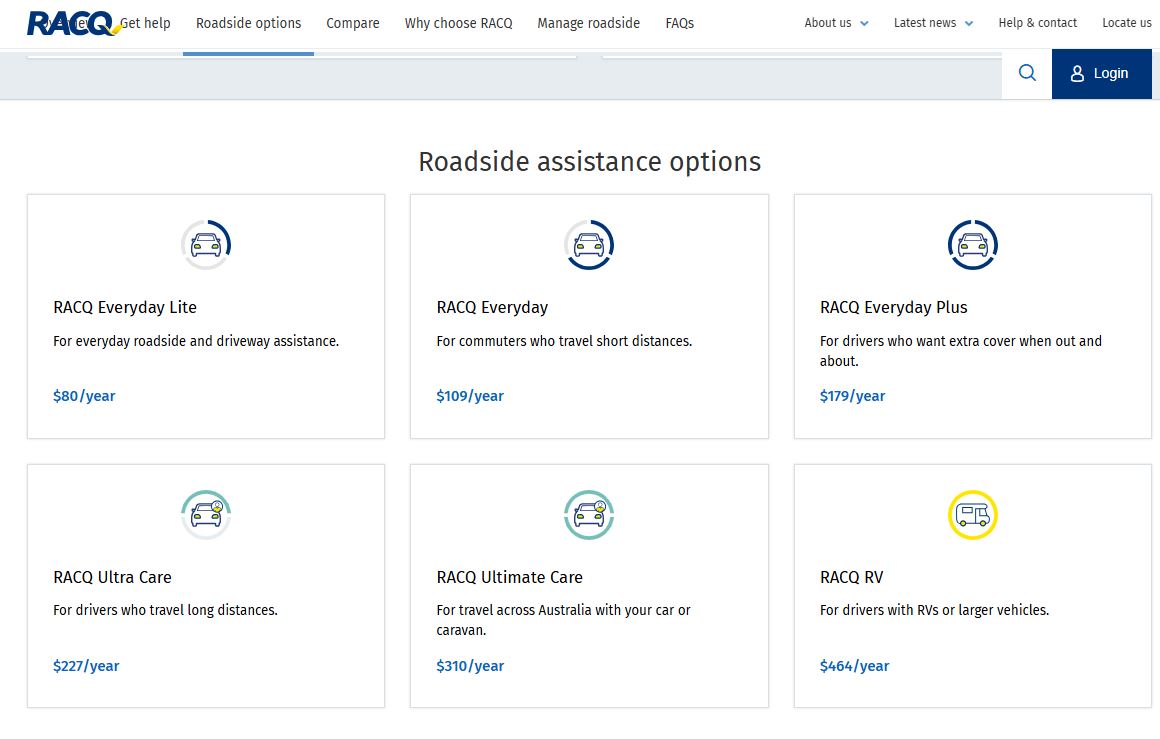Select the RACQ RV plan card

click(x=972, y=585)
